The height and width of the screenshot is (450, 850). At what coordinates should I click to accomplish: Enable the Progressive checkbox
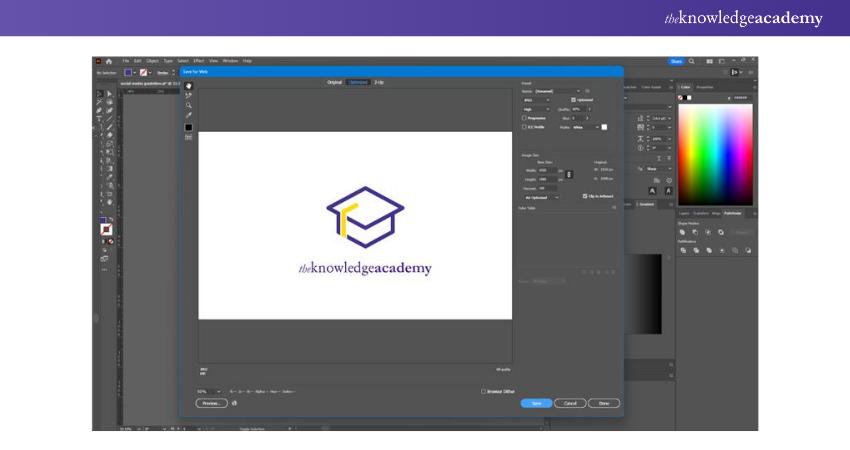[x=524, y=118]
